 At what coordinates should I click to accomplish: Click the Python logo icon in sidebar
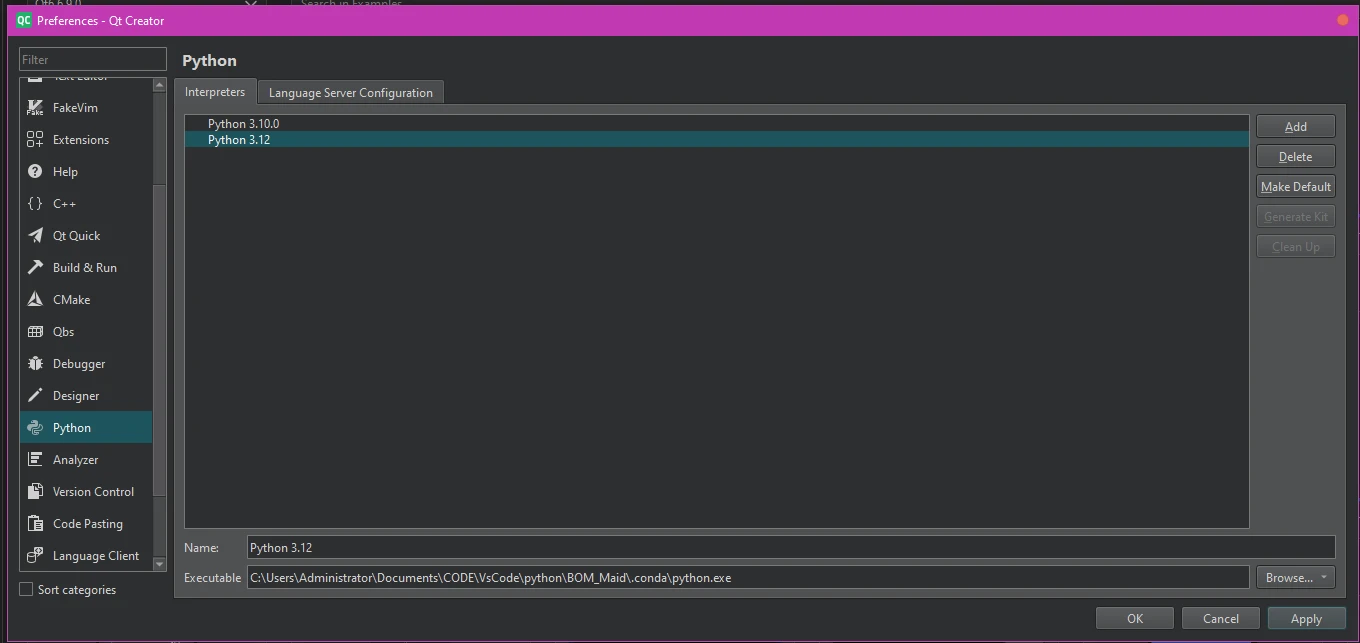tap(35, 428)
